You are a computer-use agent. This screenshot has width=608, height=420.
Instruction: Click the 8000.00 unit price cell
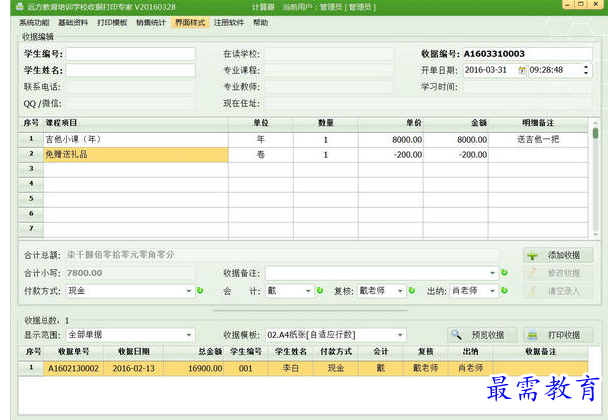pos(391,140)
